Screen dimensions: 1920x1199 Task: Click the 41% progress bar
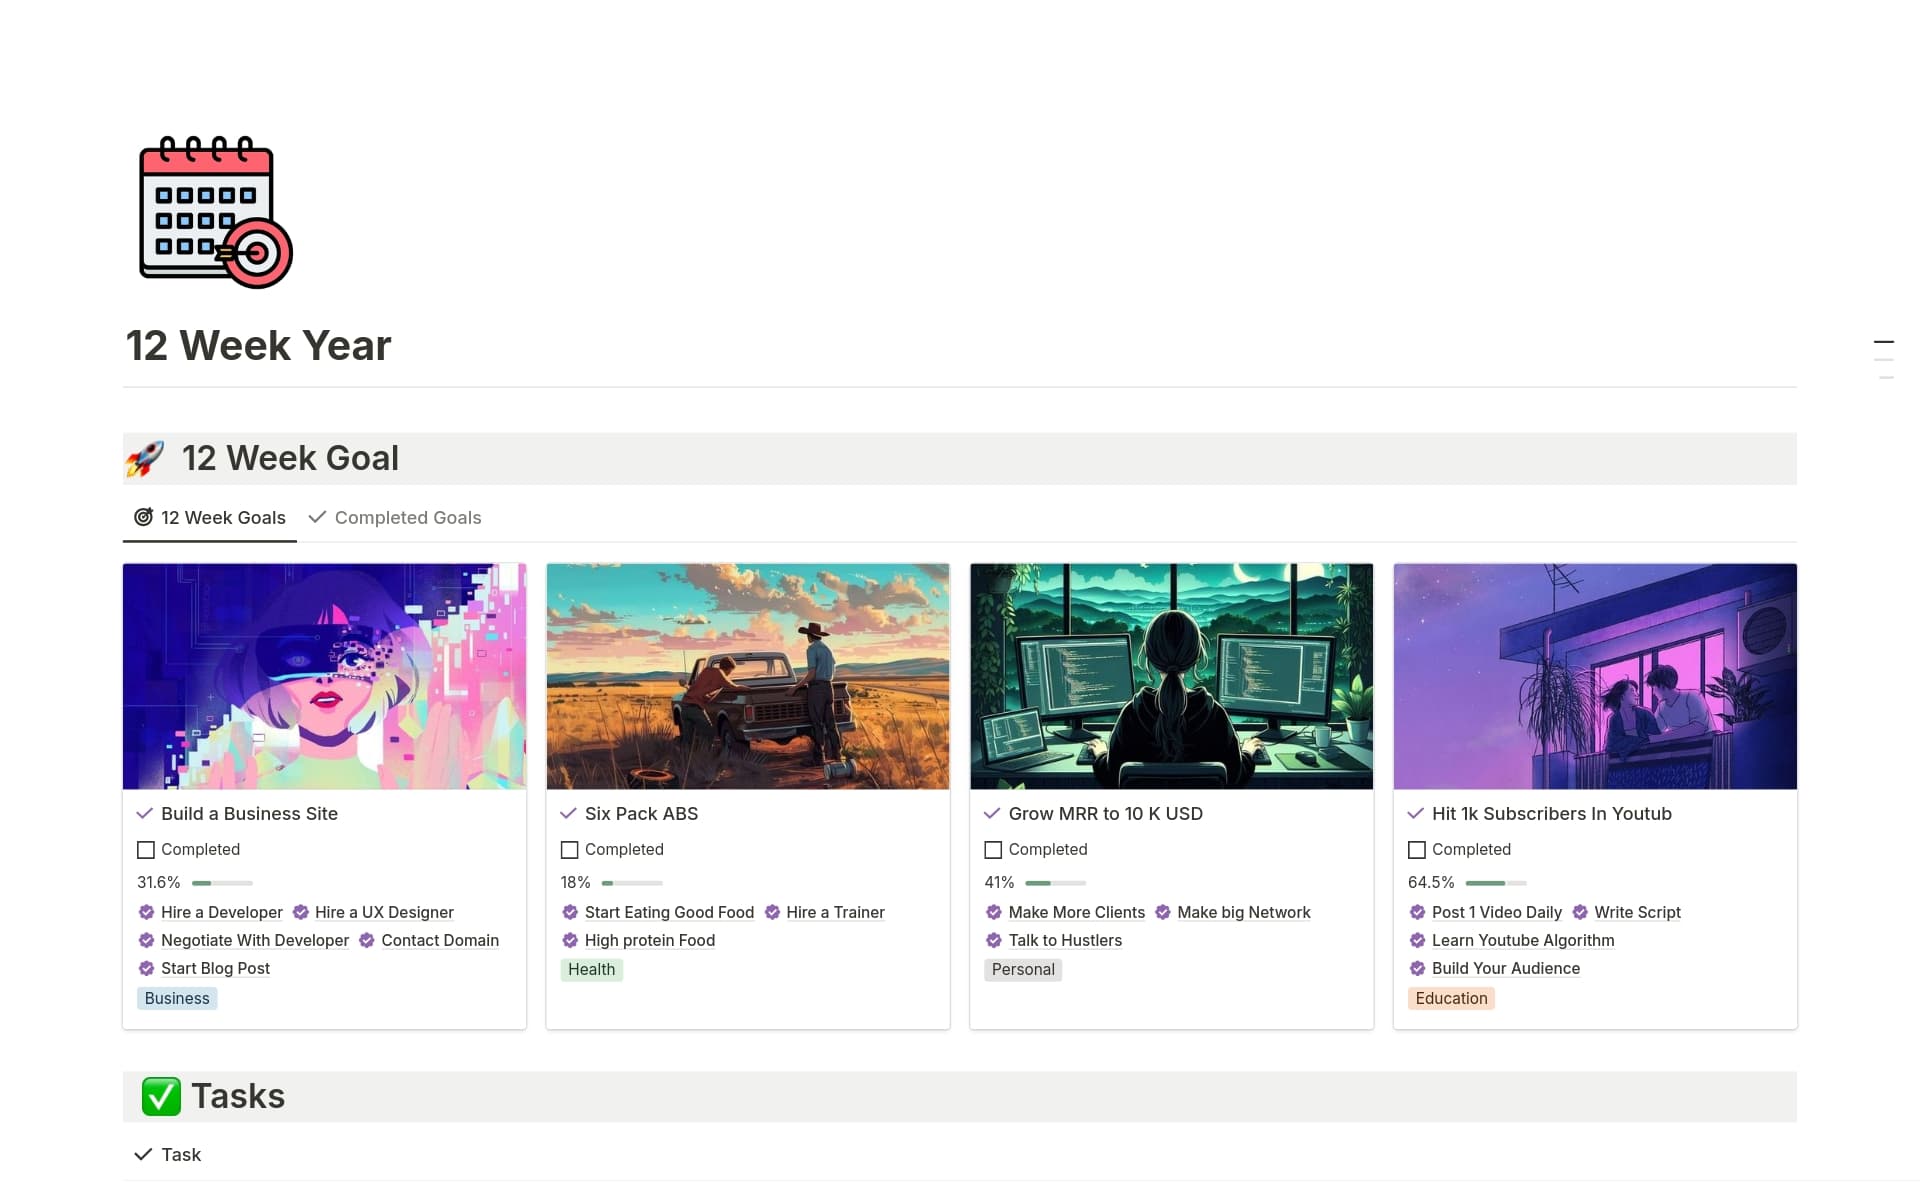(x=1055, y=883)
